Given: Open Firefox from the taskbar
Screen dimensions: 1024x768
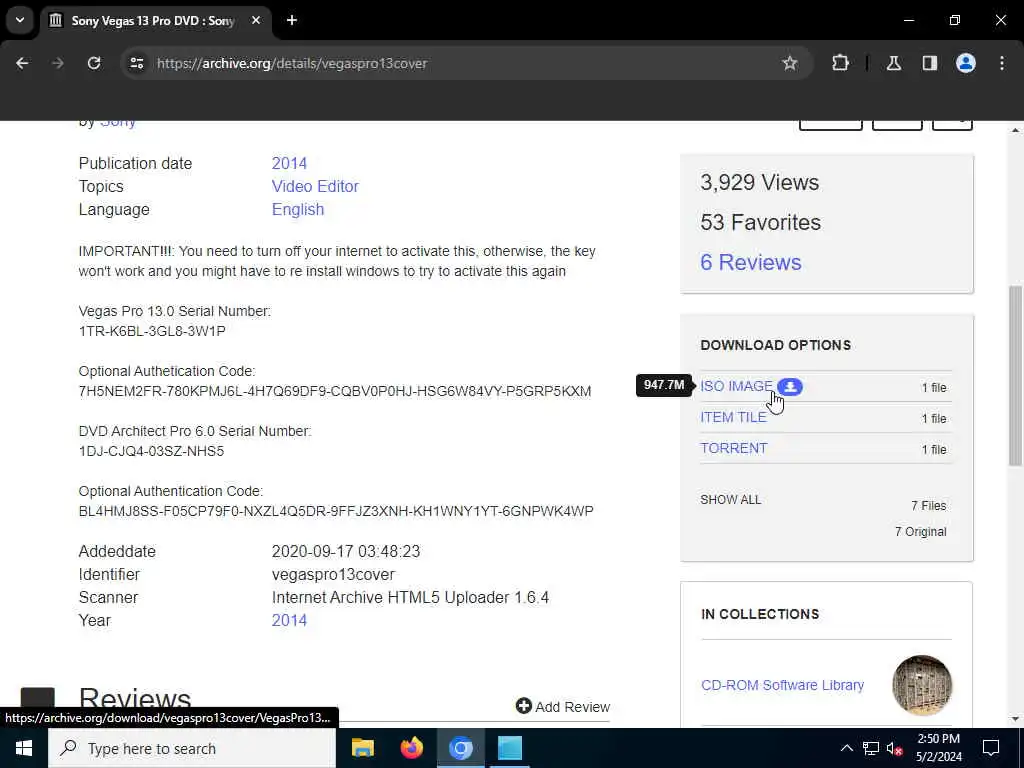Looking at the screenshot, I should click(411, 748).
